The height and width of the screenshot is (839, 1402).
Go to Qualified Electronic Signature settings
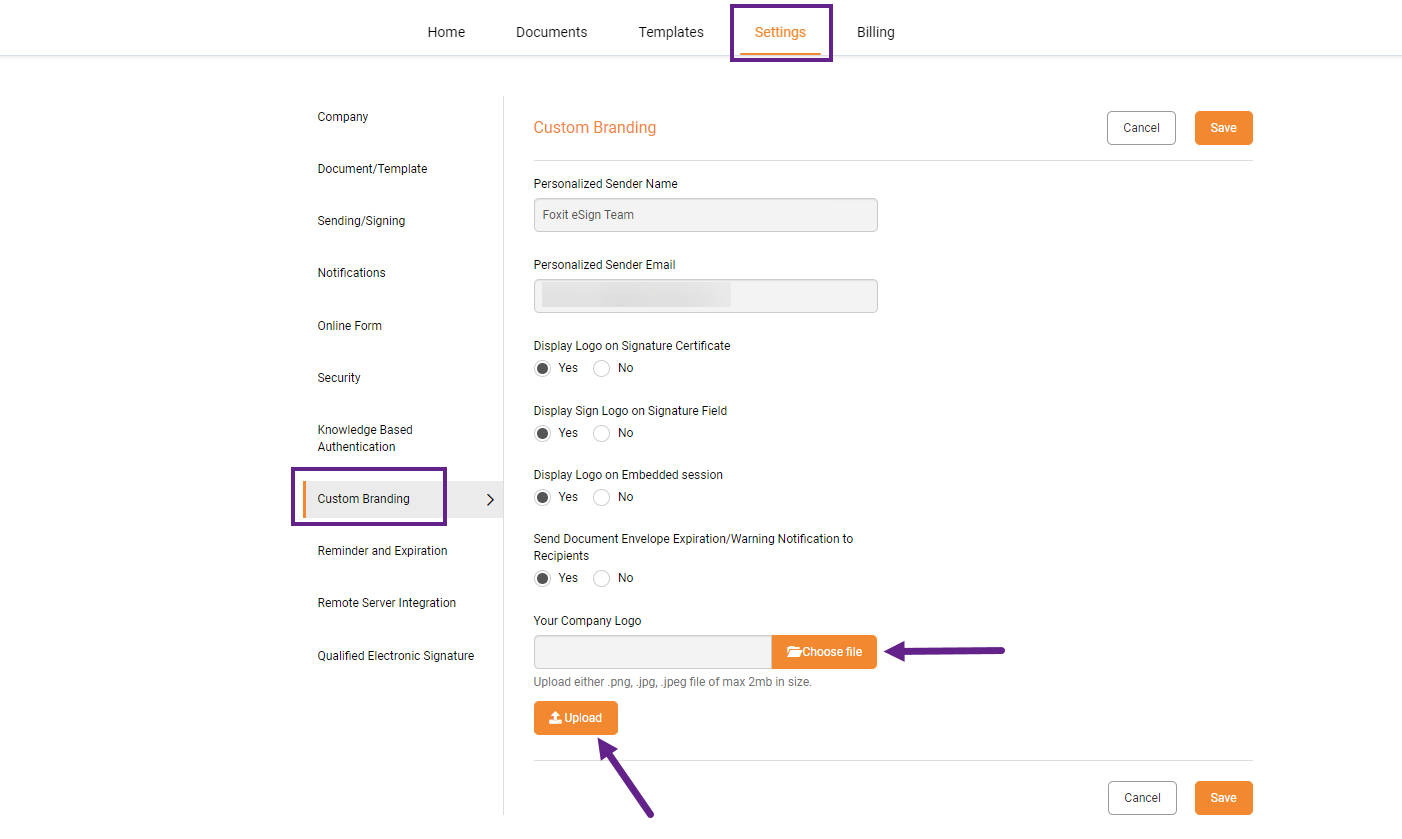pos(395,656)
